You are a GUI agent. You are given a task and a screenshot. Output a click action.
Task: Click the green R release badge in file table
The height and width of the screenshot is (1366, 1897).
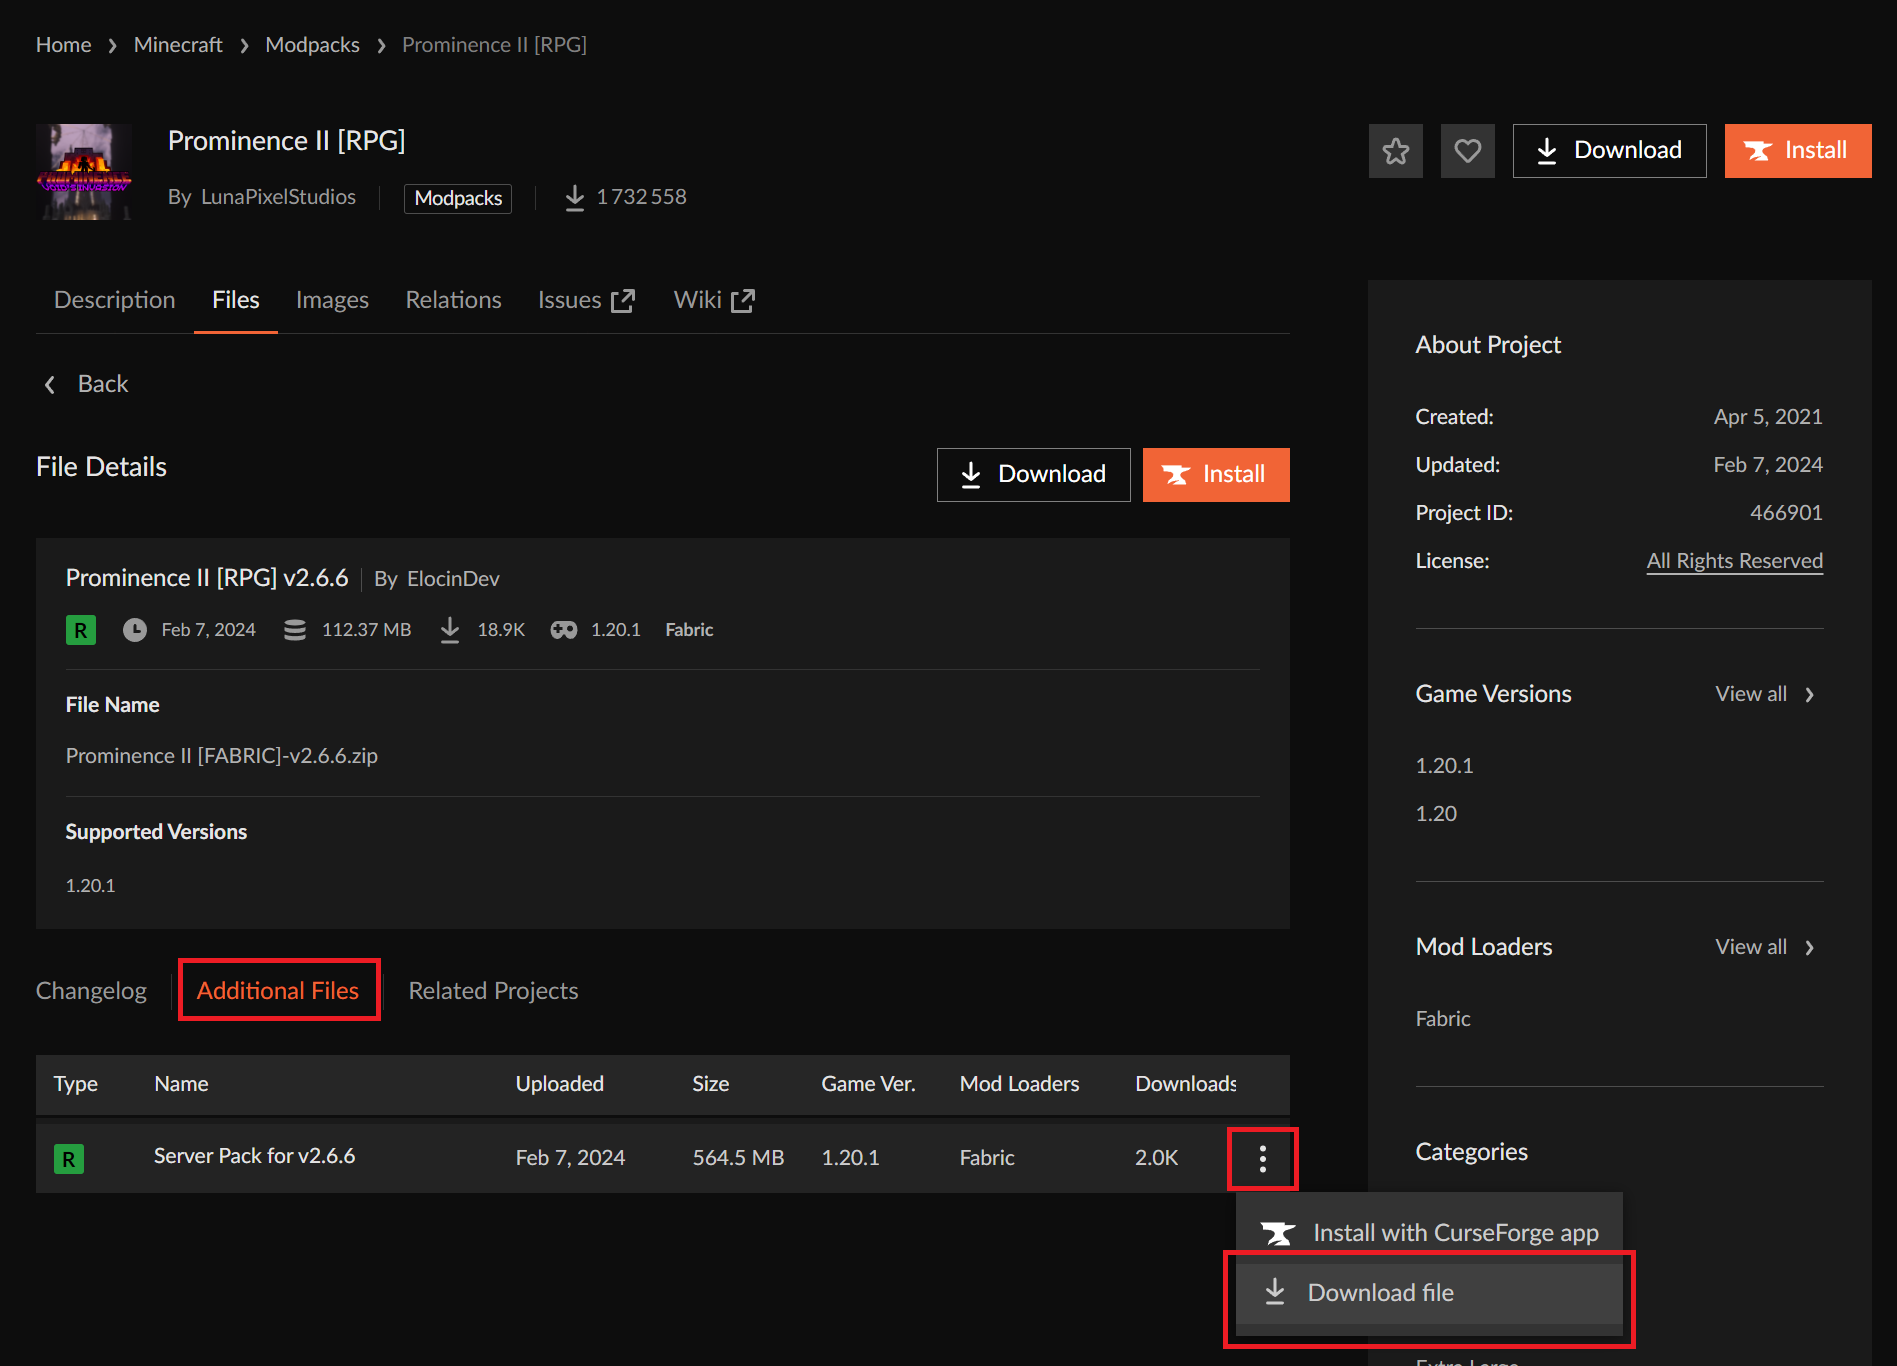point(69,1159)
